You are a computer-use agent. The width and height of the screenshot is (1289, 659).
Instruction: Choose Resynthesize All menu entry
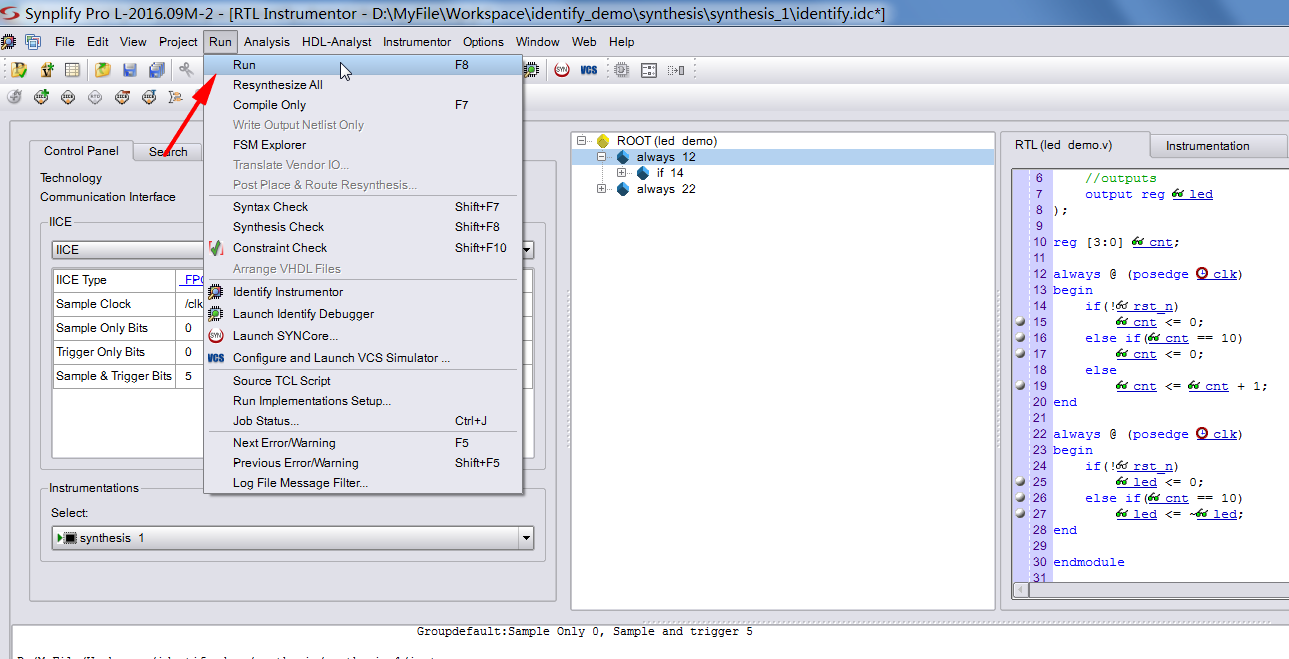(363, 85)
